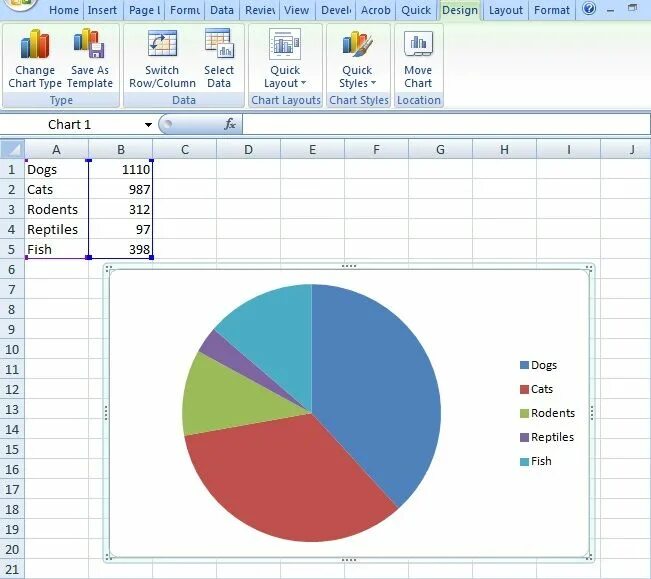Screen dimensions: 651x579
Task: Select cell A4 containing Reptiles
Action: (56, 229)
